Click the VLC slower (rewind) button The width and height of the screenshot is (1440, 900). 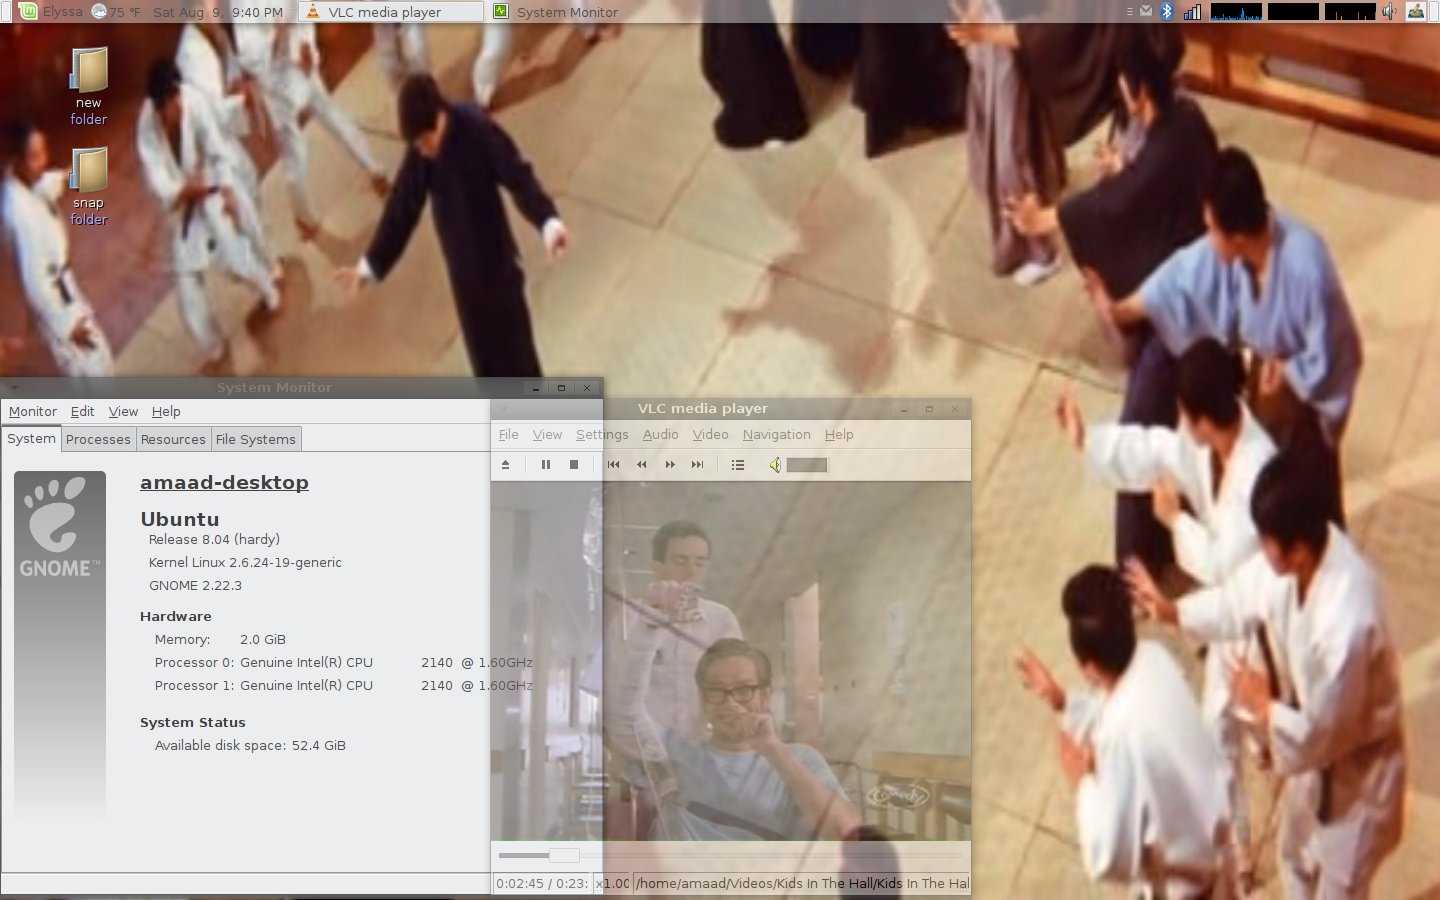pos(642,465)
